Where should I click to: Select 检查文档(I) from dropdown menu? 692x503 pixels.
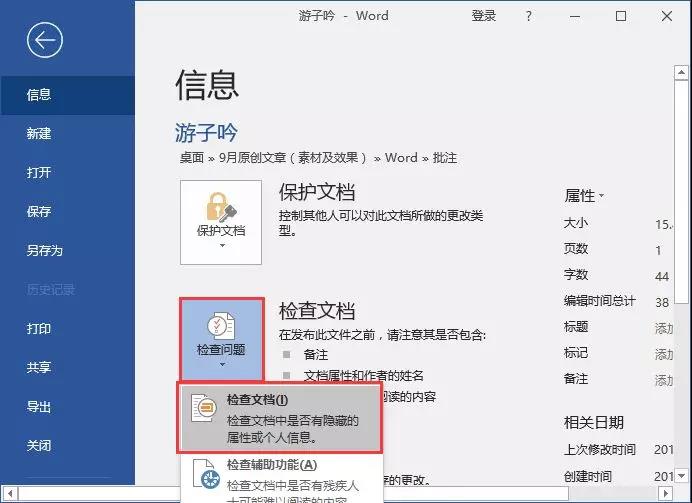click(257, 400)
